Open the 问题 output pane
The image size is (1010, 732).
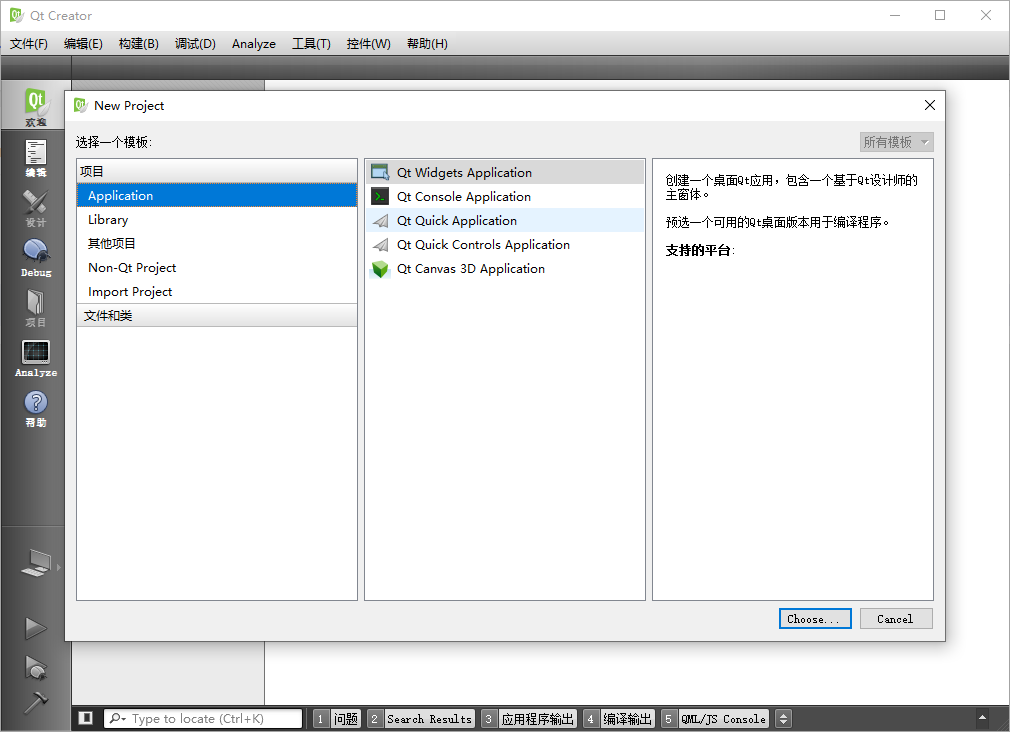coord(337,718)
